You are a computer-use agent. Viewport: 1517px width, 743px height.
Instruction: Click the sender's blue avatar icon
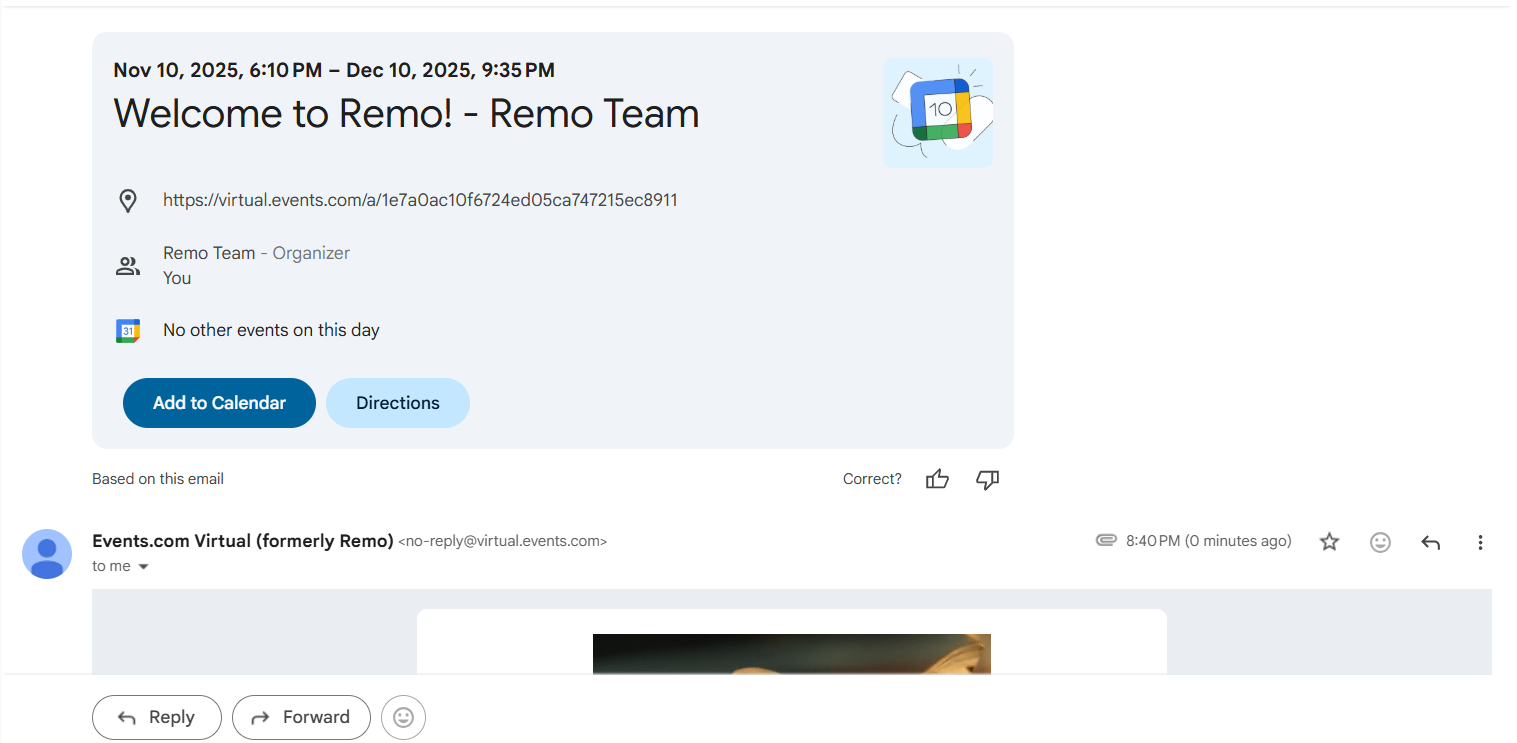(x=46, y=554)
